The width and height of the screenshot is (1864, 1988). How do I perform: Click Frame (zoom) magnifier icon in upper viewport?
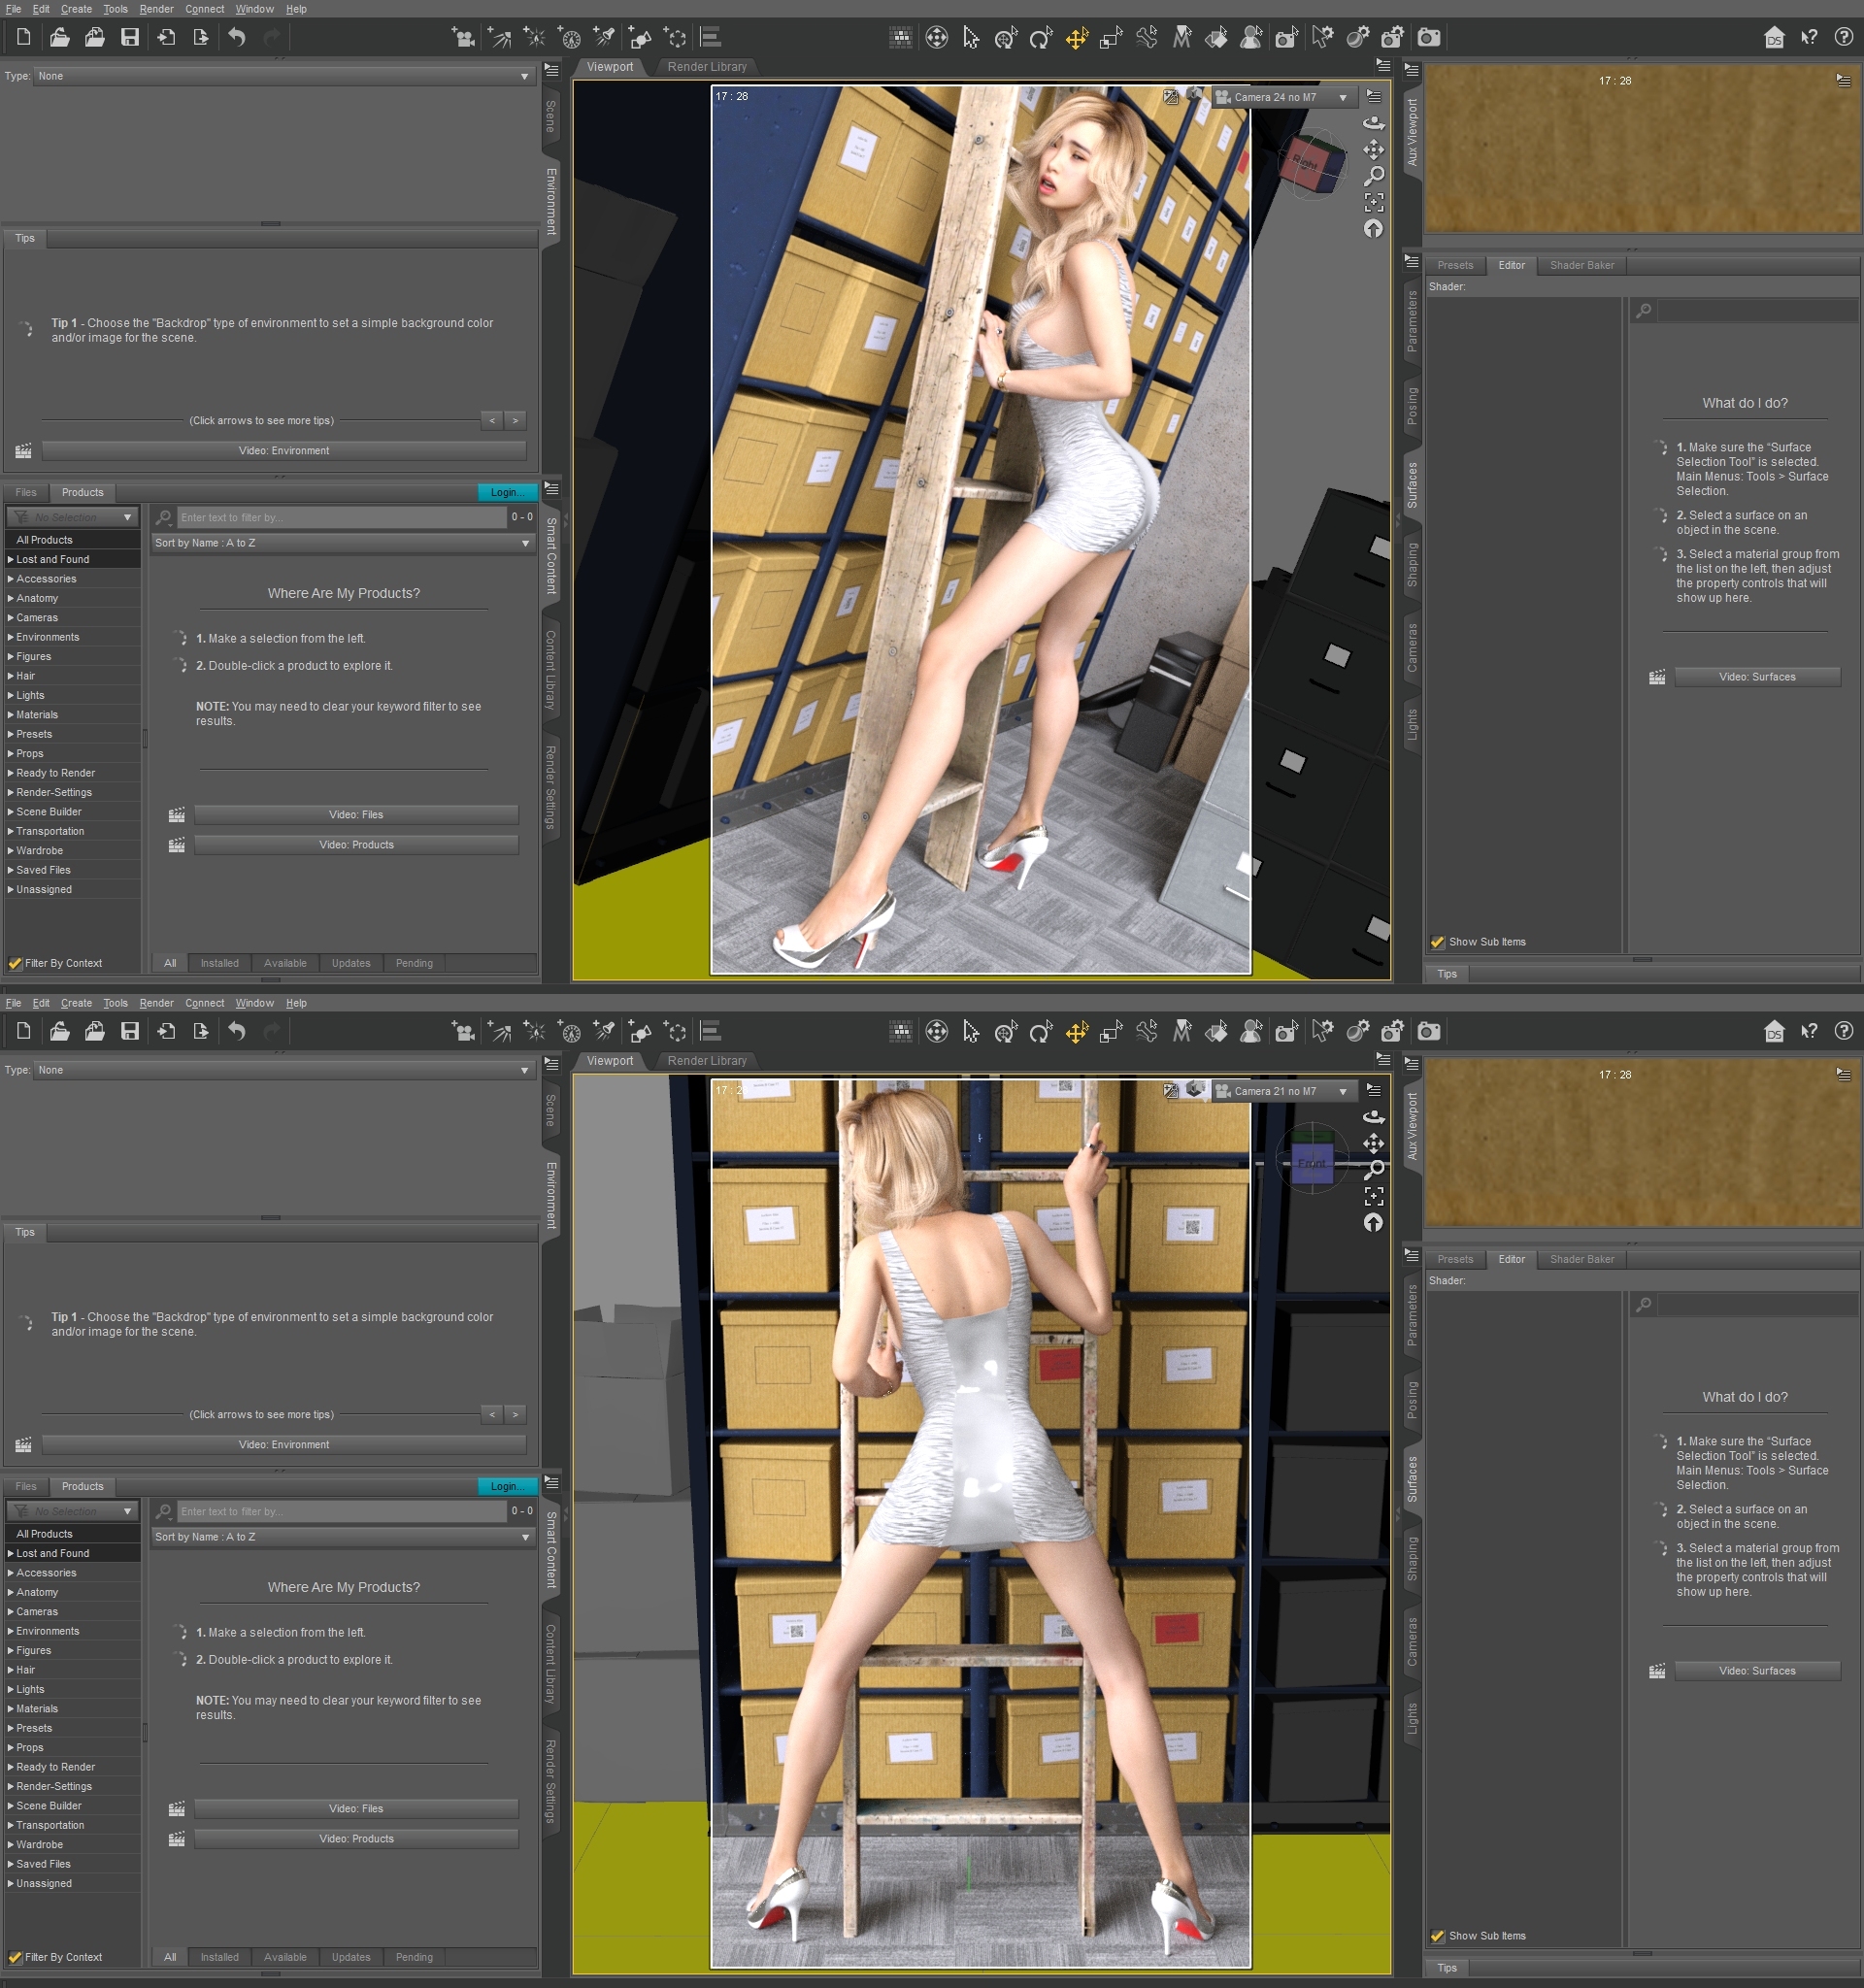[1374, 176]
